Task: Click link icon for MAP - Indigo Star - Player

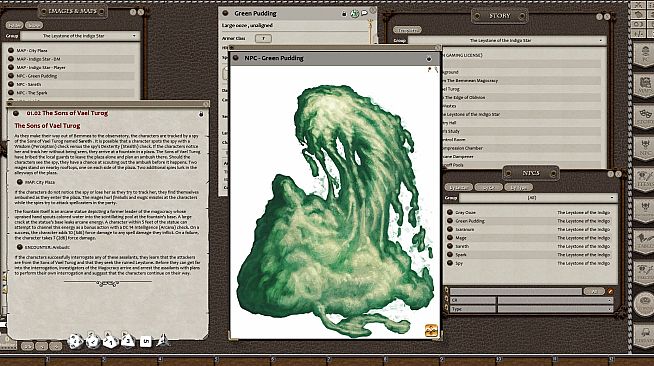Action: point(11,67)
